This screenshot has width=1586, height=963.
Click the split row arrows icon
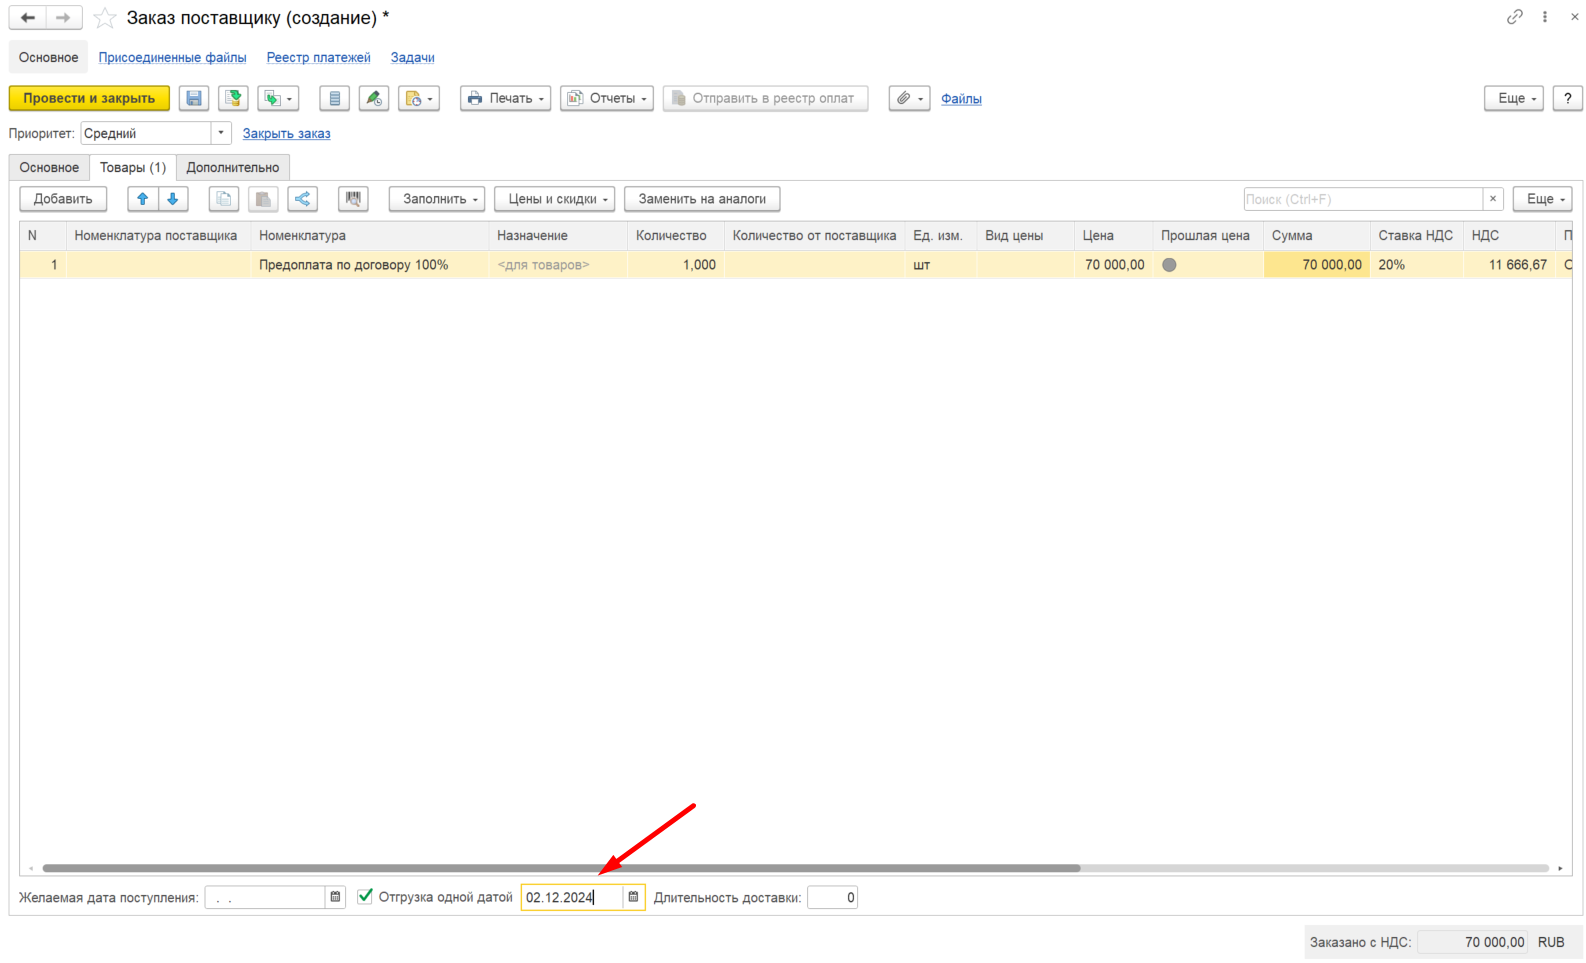(303, 199)
